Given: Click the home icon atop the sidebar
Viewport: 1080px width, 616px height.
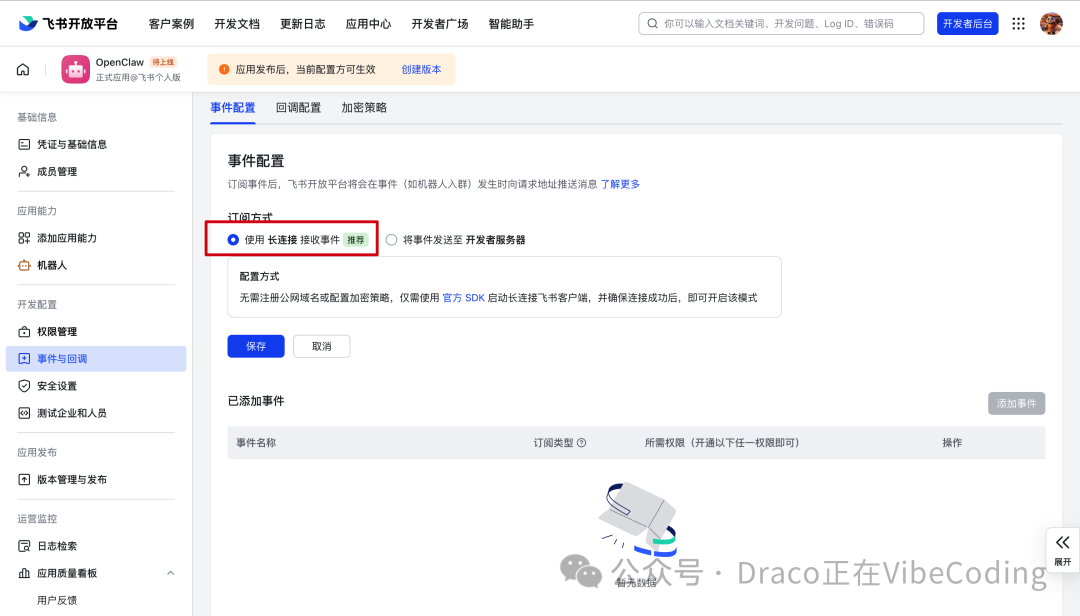Looking at the screenshot, I should [x=22, y=69].
